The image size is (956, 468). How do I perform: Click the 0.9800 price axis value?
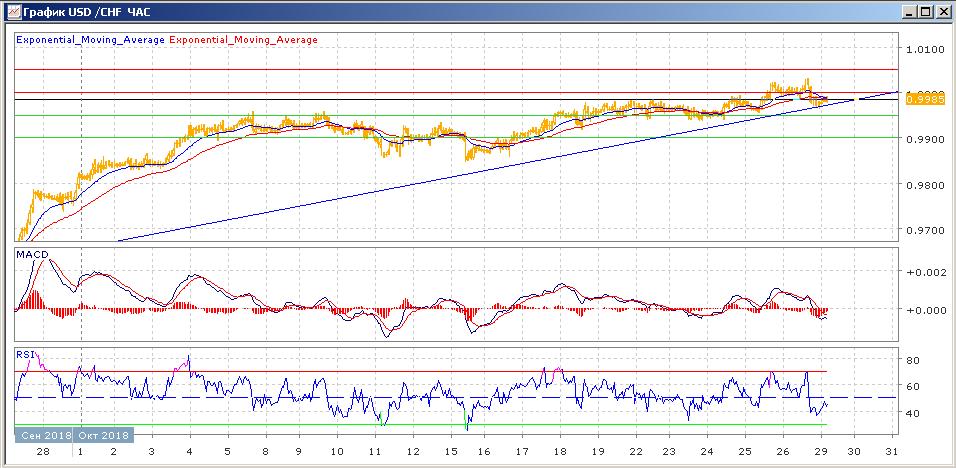click(925, 185)
